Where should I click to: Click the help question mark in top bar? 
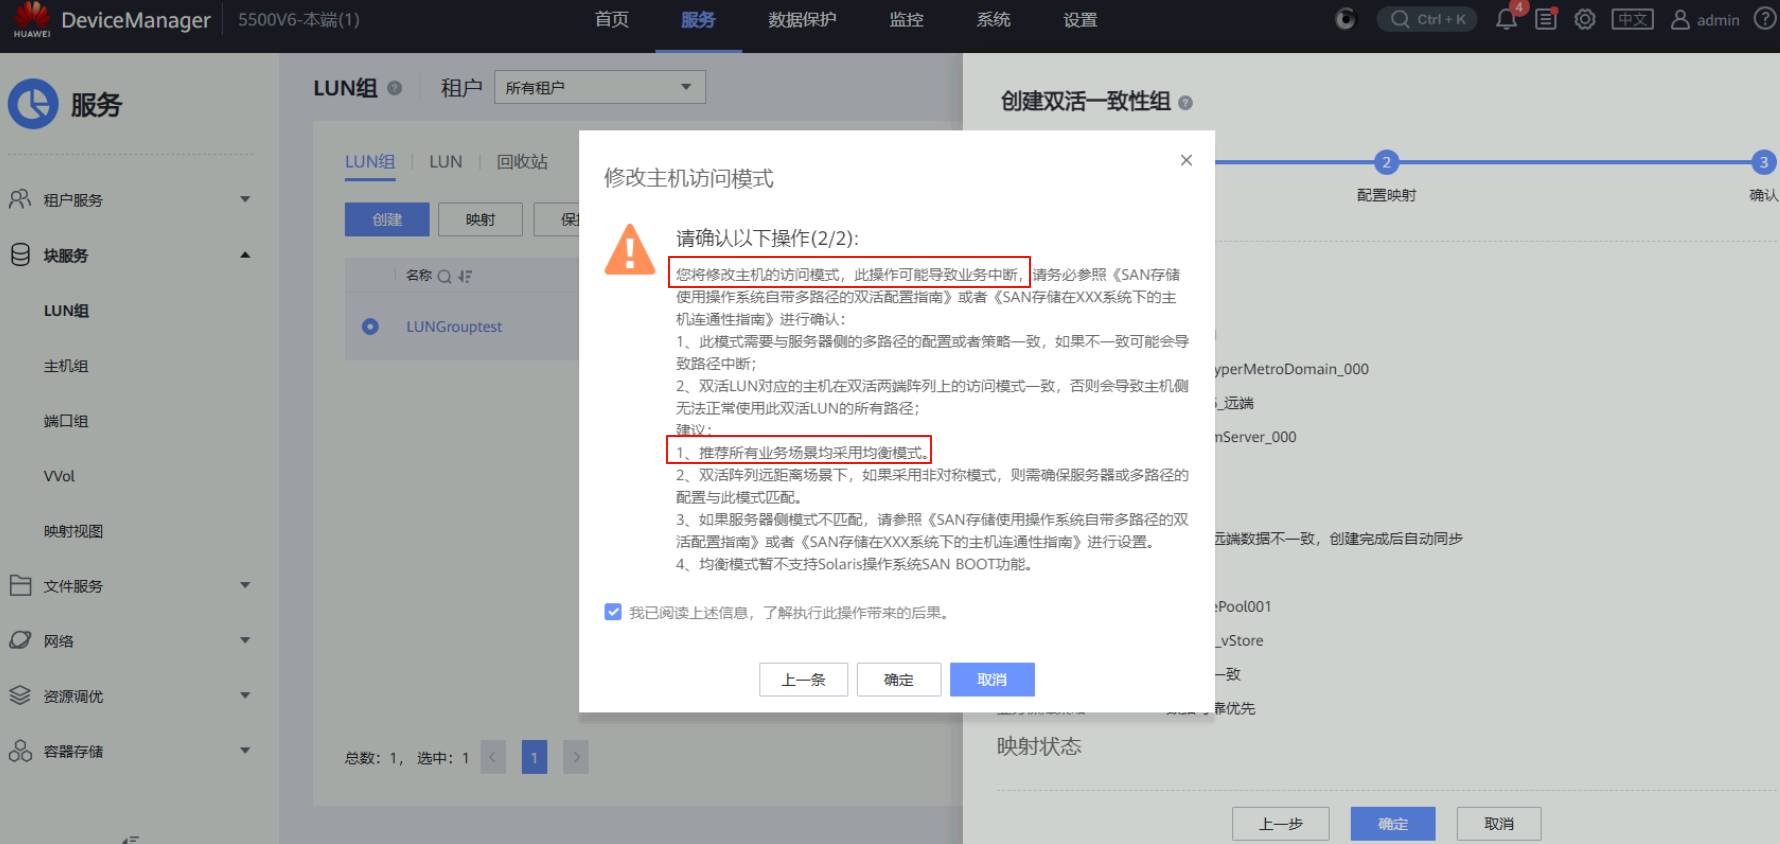click(1765, 19)
